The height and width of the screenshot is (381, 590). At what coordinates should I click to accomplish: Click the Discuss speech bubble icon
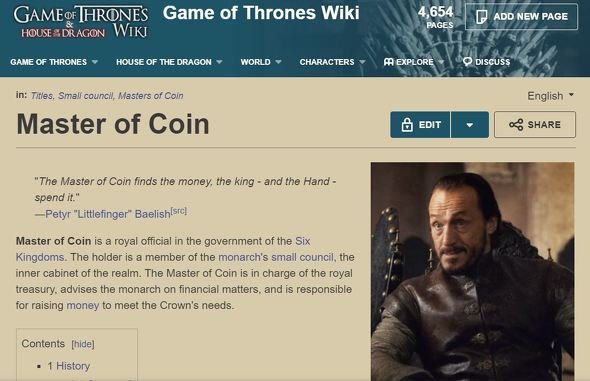467,62
